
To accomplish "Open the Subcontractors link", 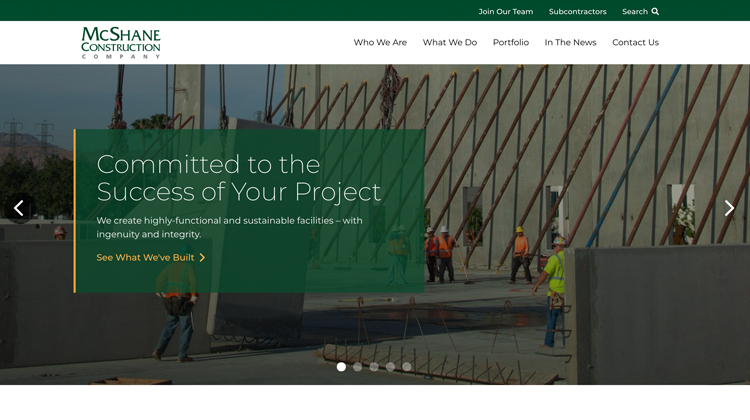I will tap(577, 11).
